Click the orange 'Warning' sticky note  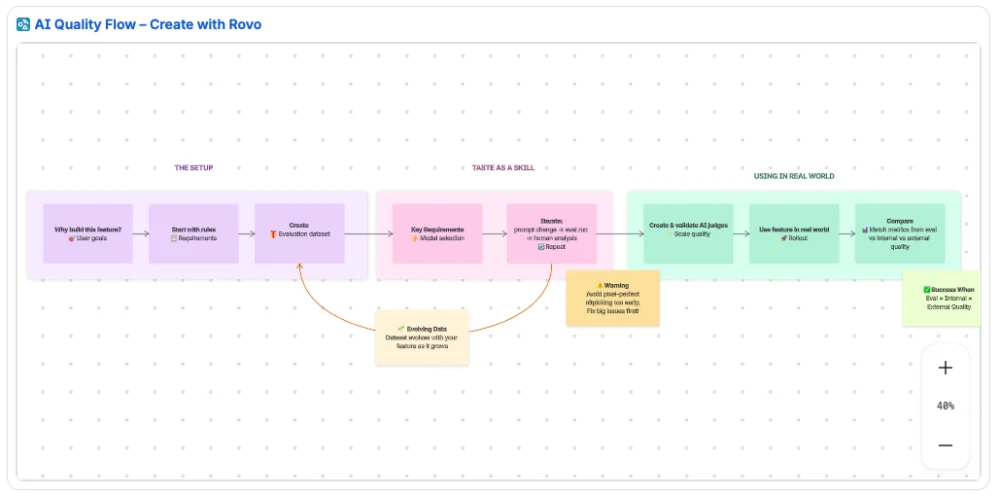tap(613, 298)
